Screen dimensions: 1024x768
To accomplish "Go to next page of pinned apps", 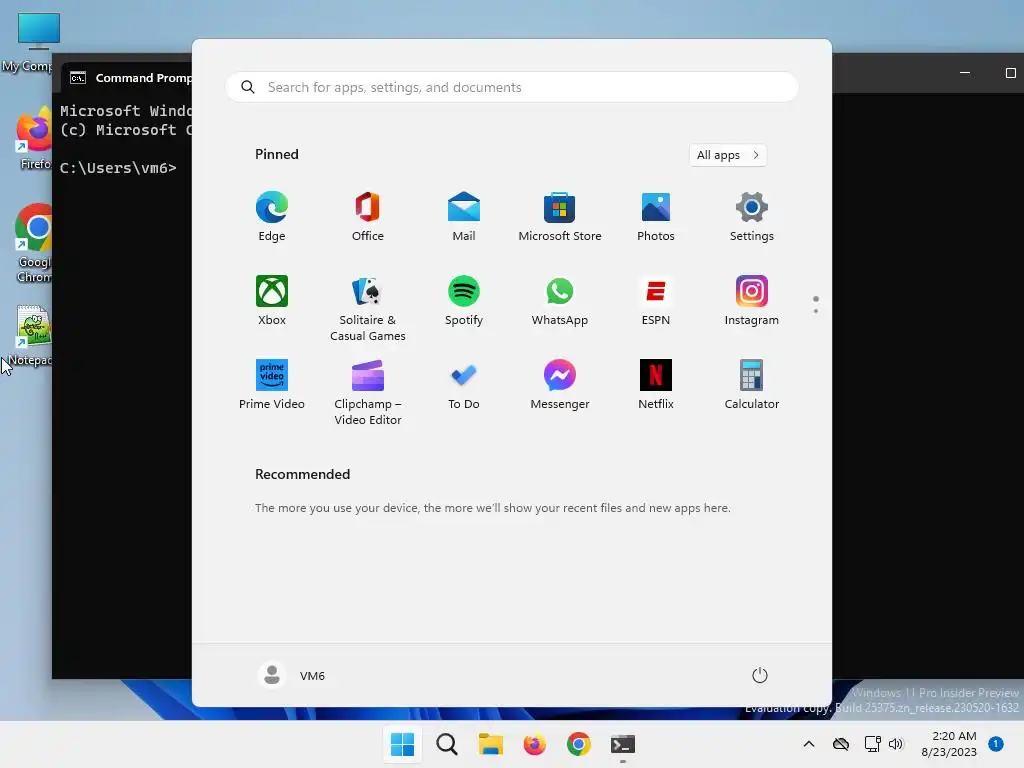I will (x=816, y=311).
